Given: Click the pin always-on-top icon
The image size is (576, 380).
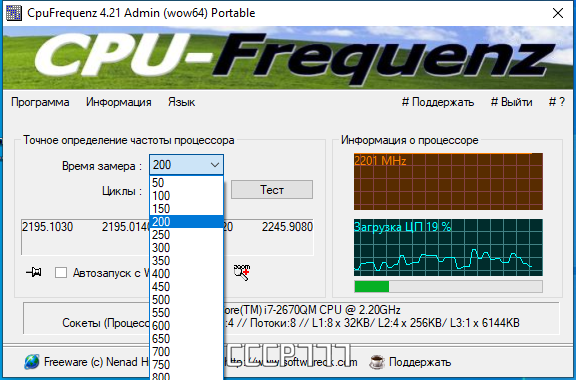Looking at the screenshot, I should pos(34,272).
